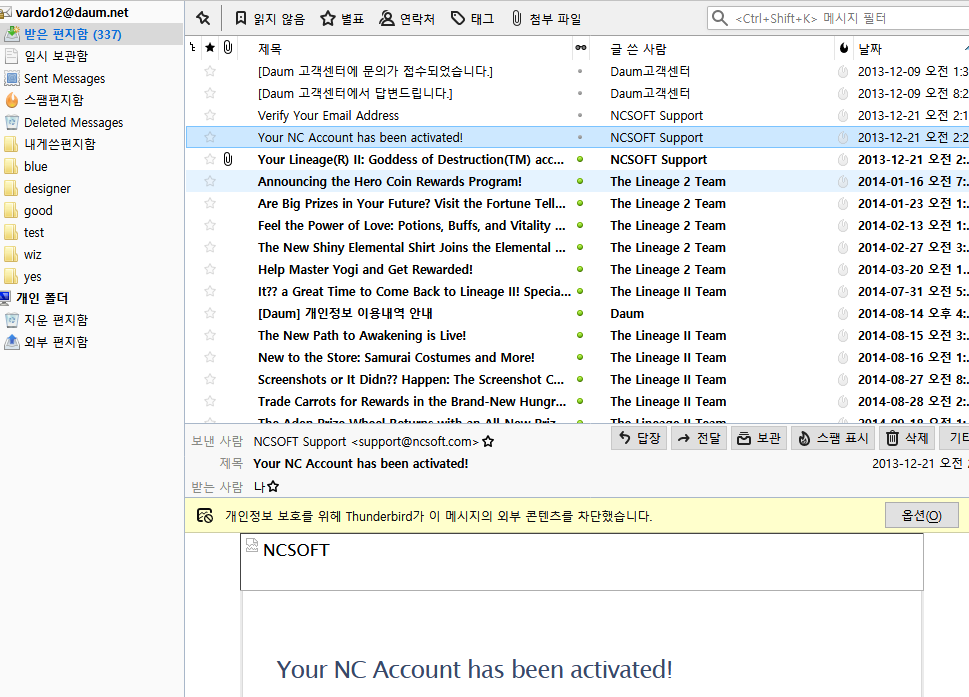Select the local folders account 개인 폴더
Image resolution: width=969 pixels, height=697 pixels.
(41, 298)
